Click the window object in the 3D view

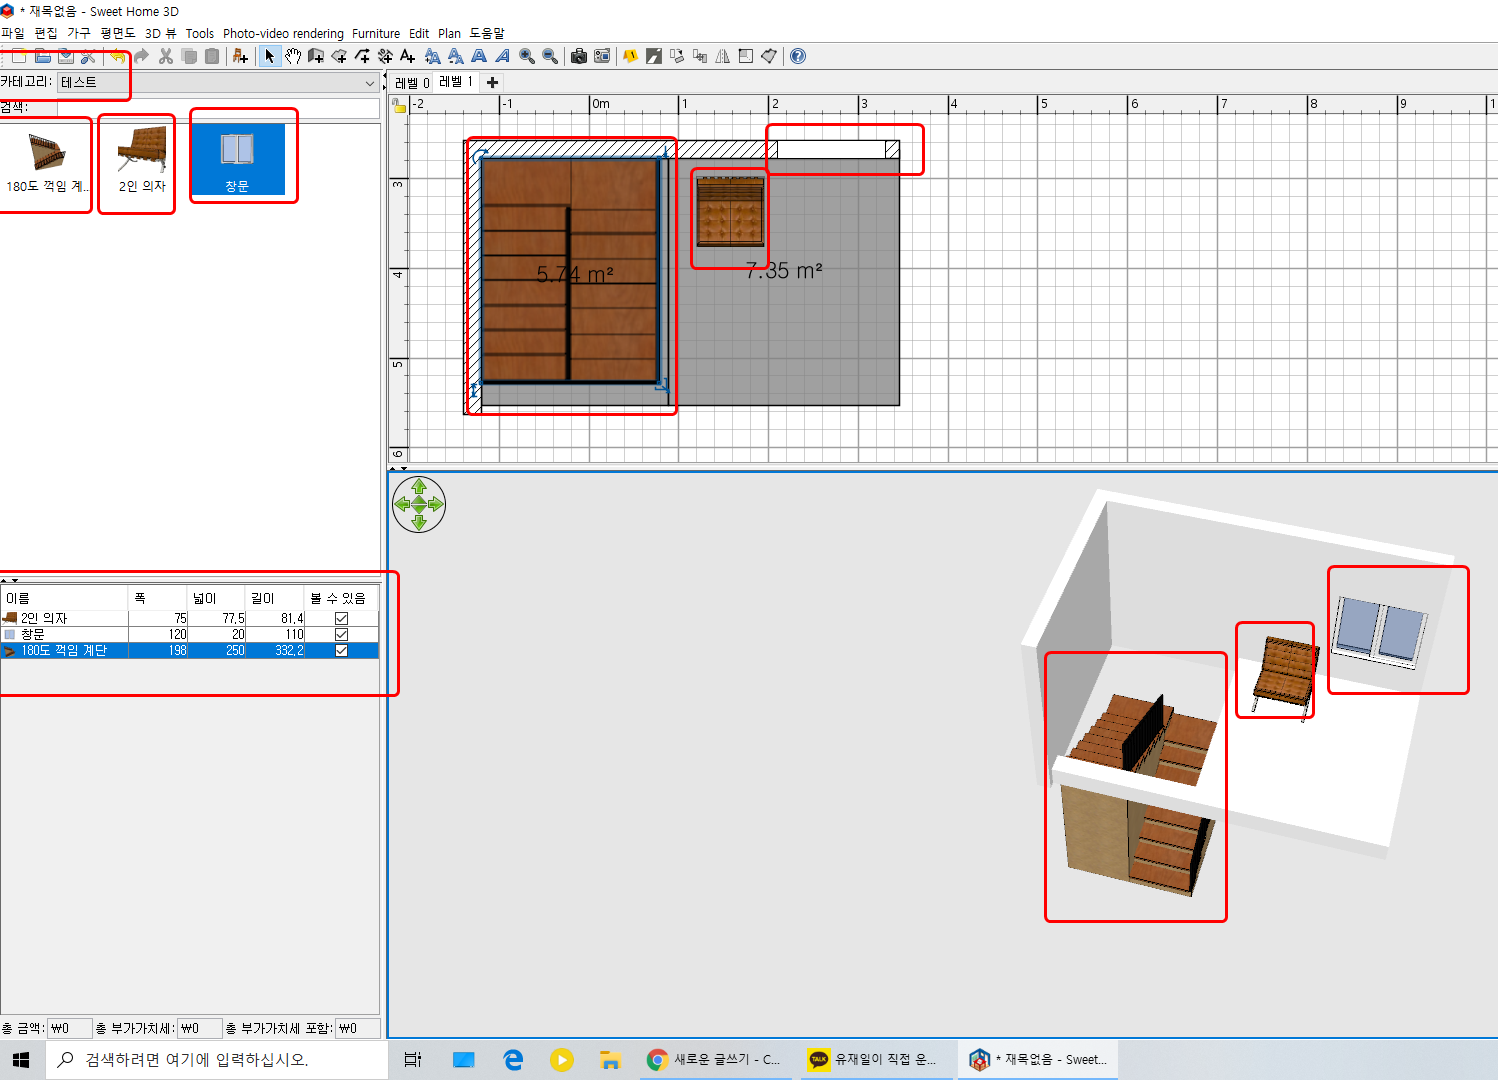click(x=1381, y=631)
